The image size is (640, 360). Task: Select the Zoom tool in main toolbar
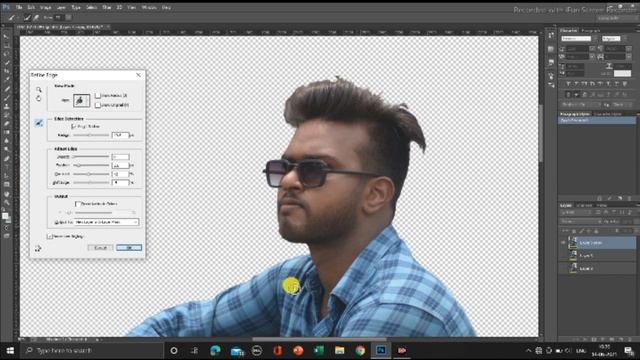pyautogui.click(x=6, y=202)
